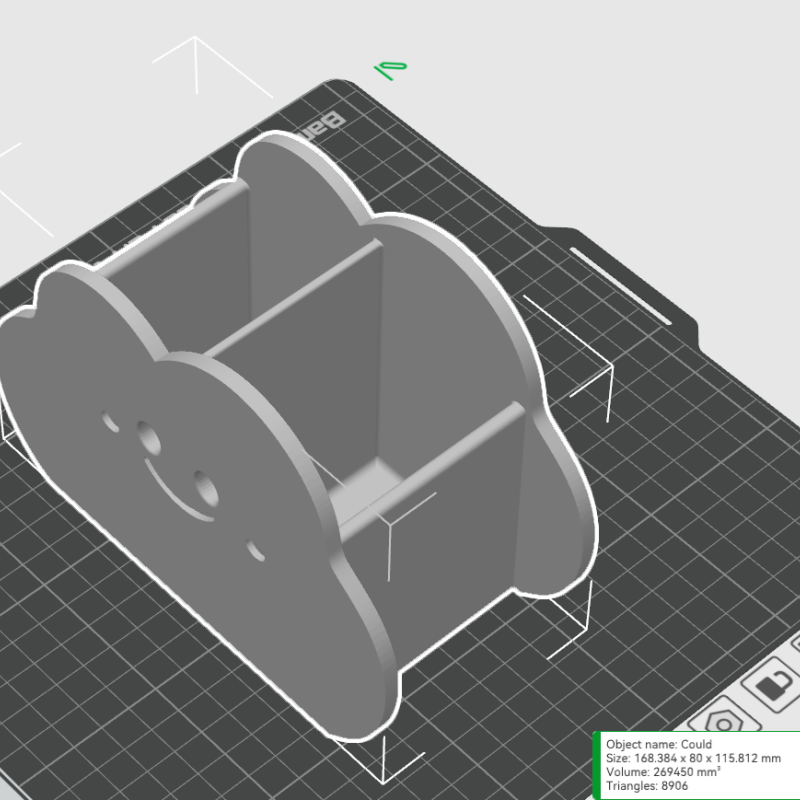The width and height of the screenshot is (800, 800).
Task: Click the 'Triangles: 8906' line
Action: click(x=647, y=786)
